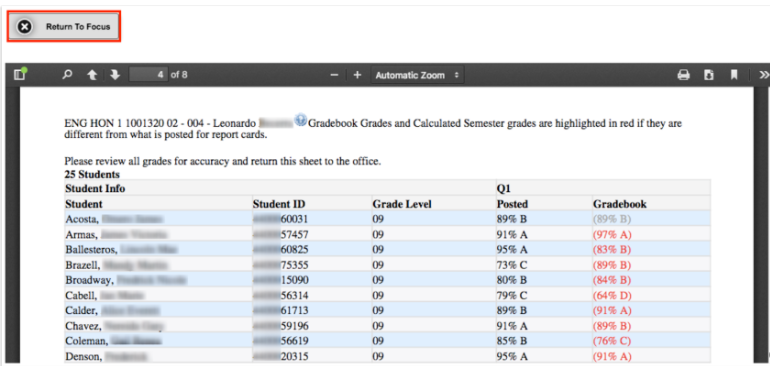Select the Armas student name
The width and height of the screenshot is (770, 366).
(x=116, y=234)
